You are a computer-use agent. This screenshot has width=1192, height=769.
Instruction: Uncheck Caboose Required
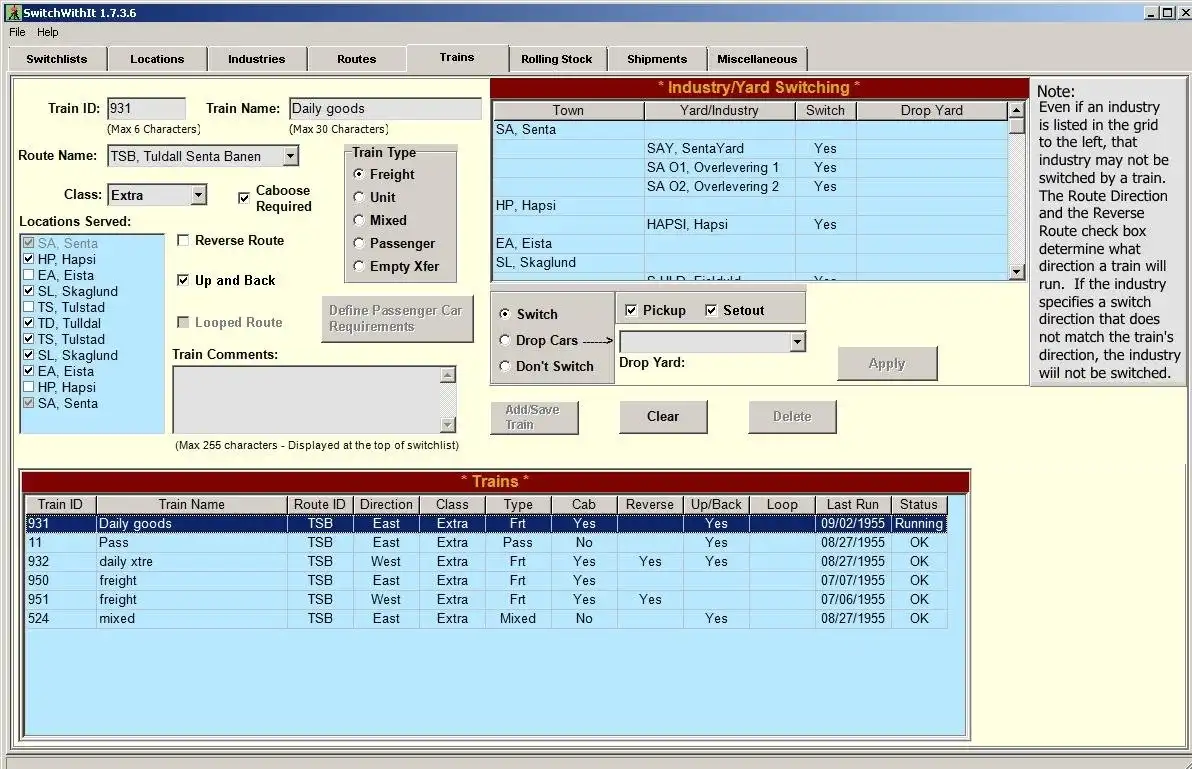coord(243,197)
